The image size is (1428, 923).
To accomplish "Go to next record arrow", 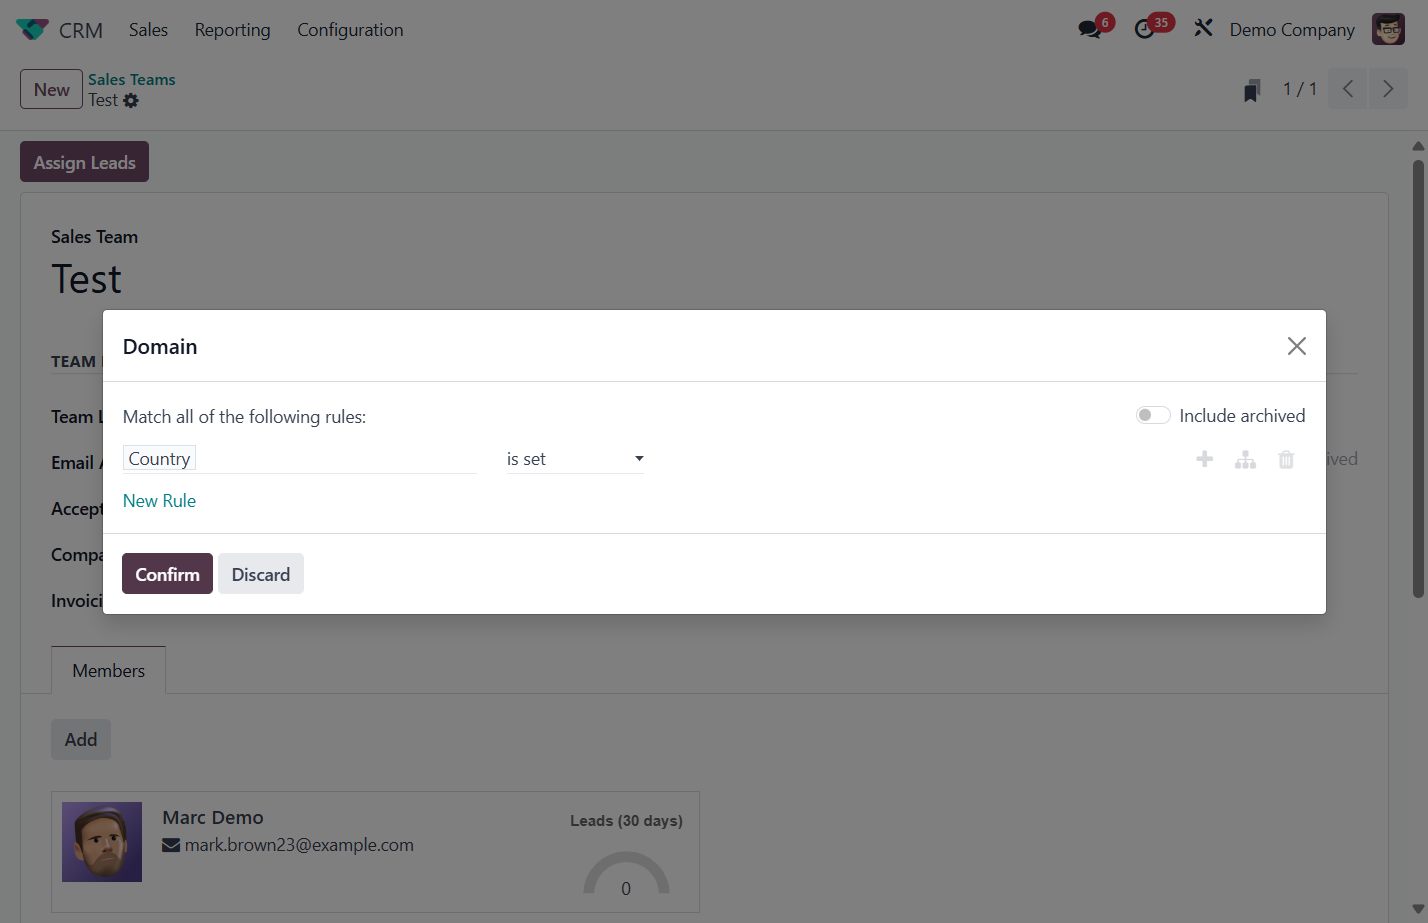I will [1388, 89].
